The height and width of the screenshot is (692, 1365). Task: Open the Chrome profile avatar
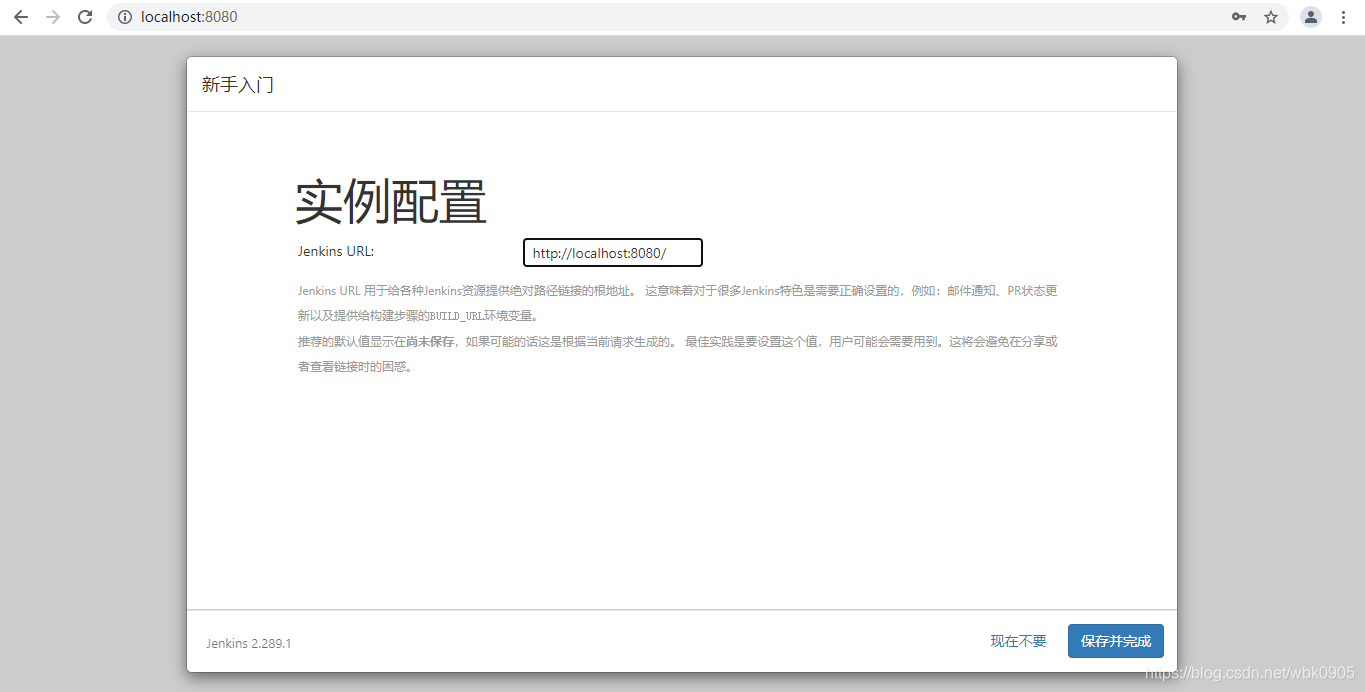pos(1311,17)
